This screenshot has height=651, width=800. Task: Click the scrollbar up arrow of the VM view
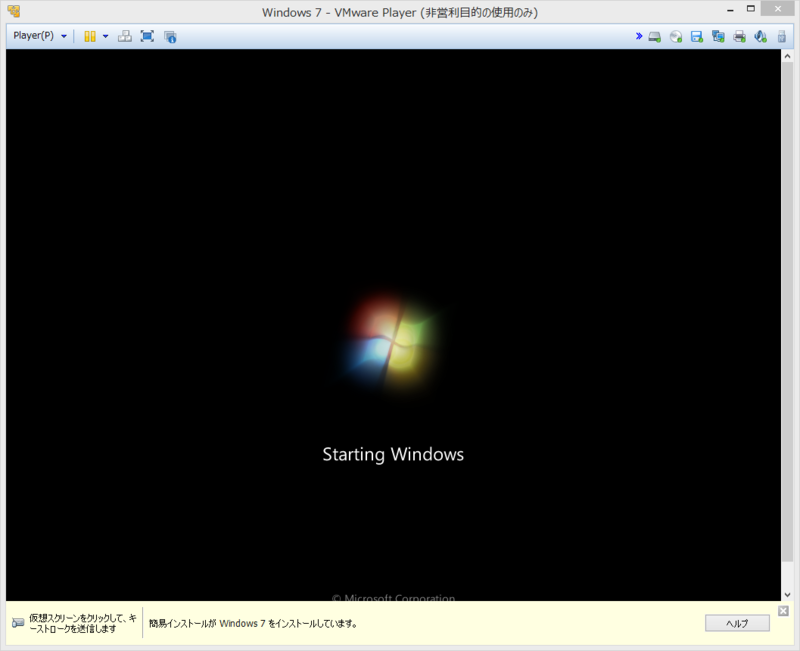coord(787,56)
